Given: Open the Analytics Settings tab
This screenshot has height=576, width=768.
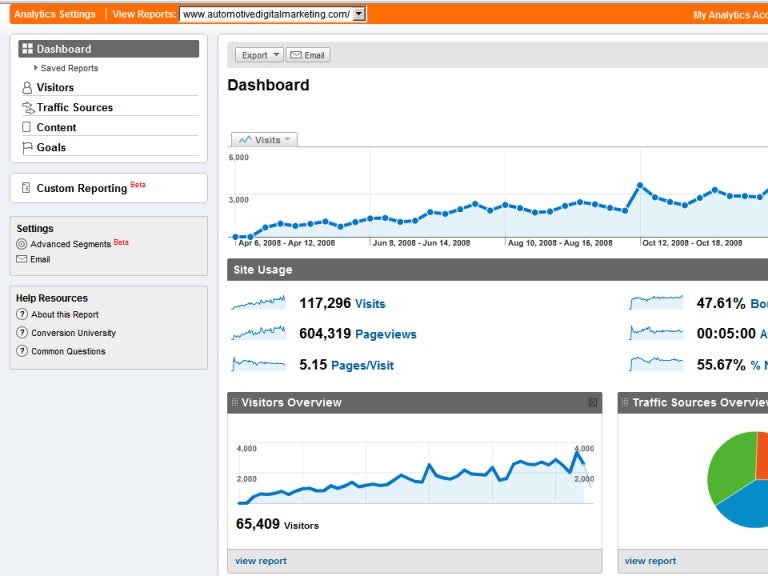Looking at the screenshot, I should pyautogui.click(x=55, y=14).
